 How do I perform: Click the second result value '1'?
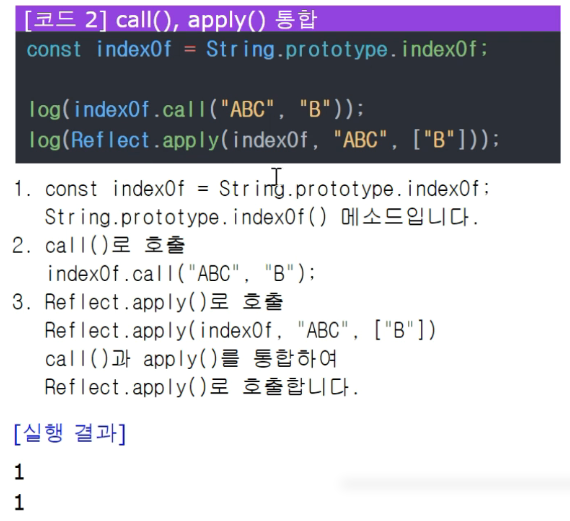coord(19,502)
